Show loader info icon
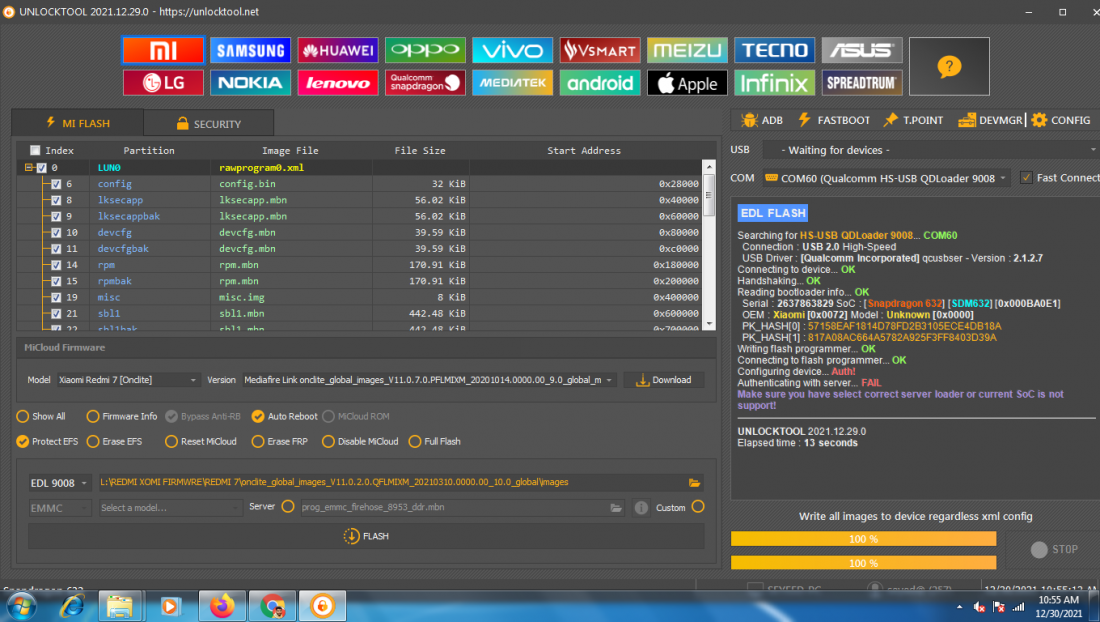Viewport: 1100px width, 622px height. pos(641,508)
